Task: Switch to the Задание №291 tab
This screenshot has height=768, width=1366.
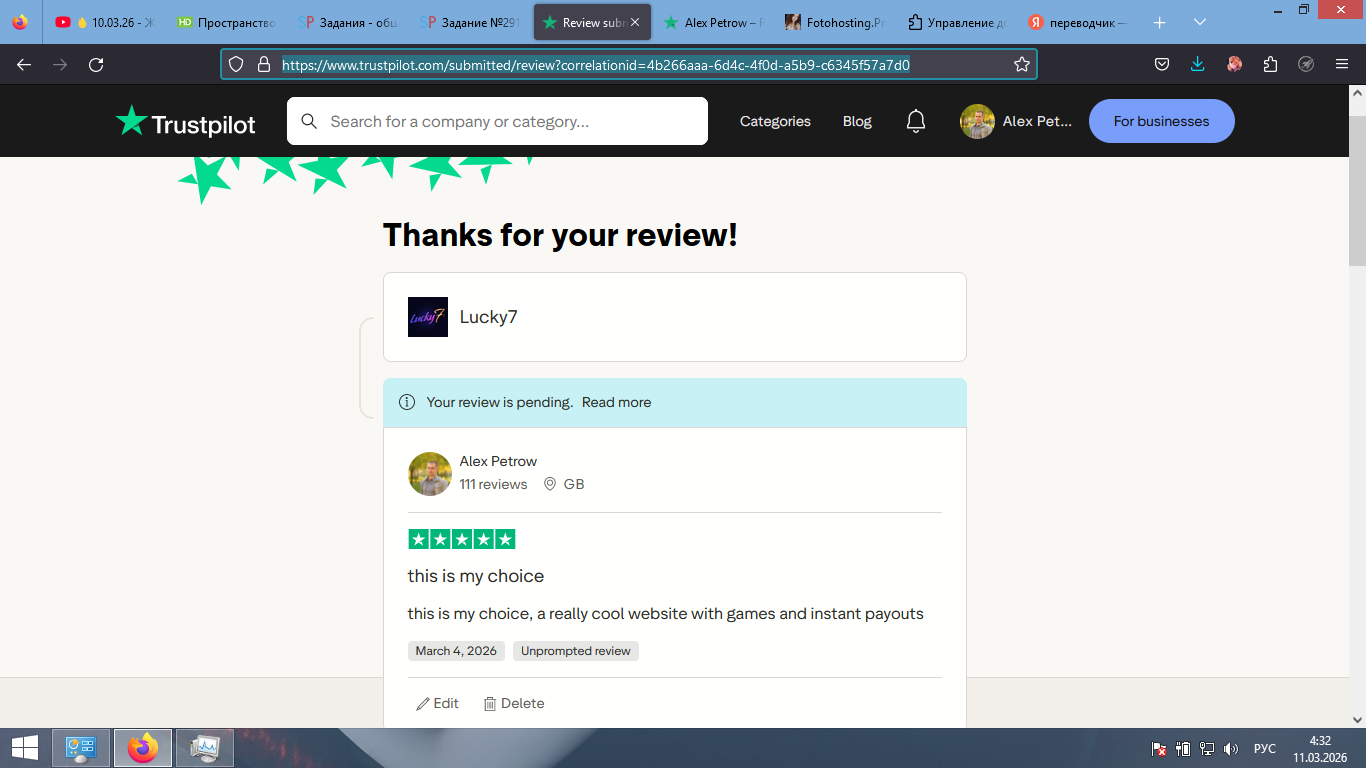Action: 470,22
